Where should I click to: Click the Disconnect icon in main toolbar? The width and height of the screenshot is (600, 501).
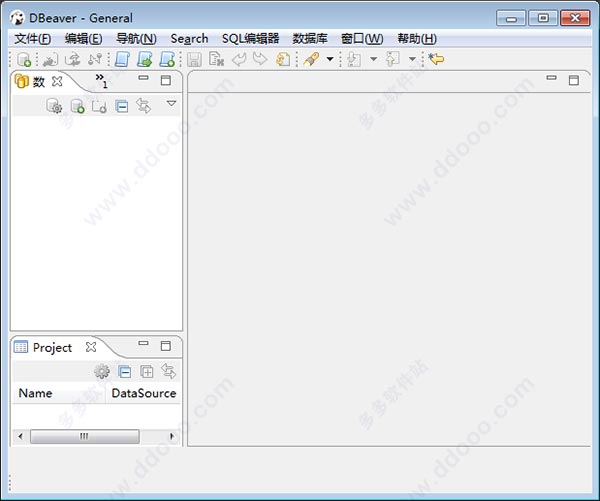click(x=95, y=59)
